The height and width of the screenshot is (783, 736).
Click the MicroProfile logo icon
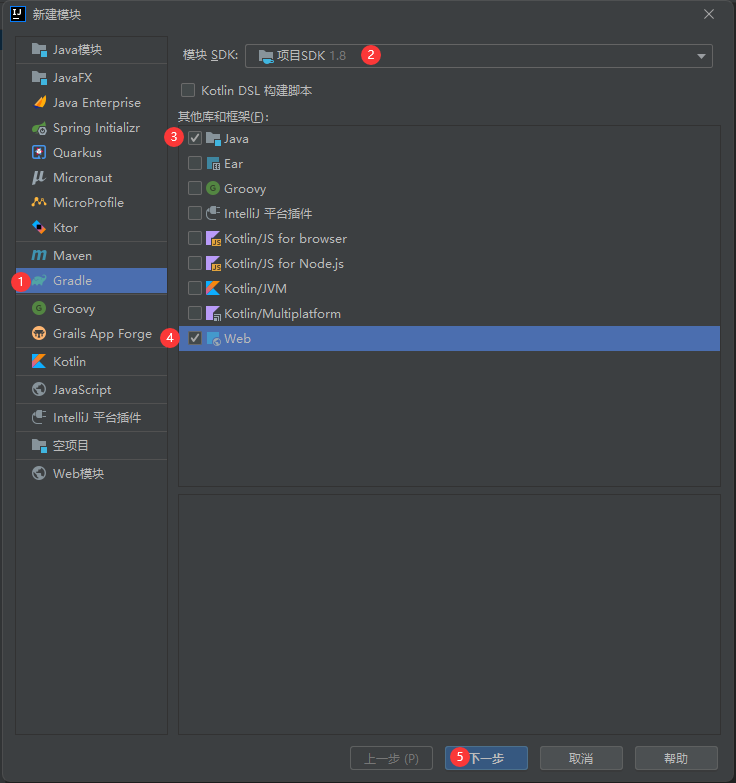[x=39, y=202]
